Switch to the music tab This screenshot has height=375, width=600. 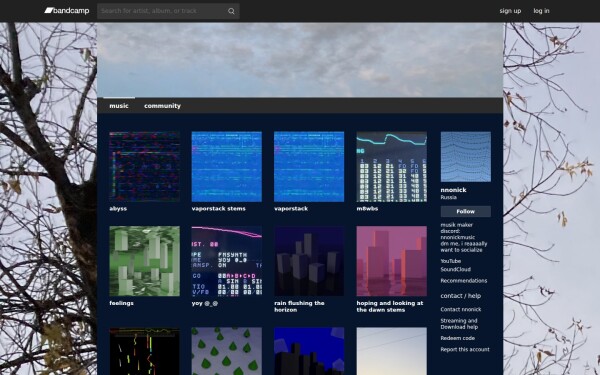click(119, 106)
